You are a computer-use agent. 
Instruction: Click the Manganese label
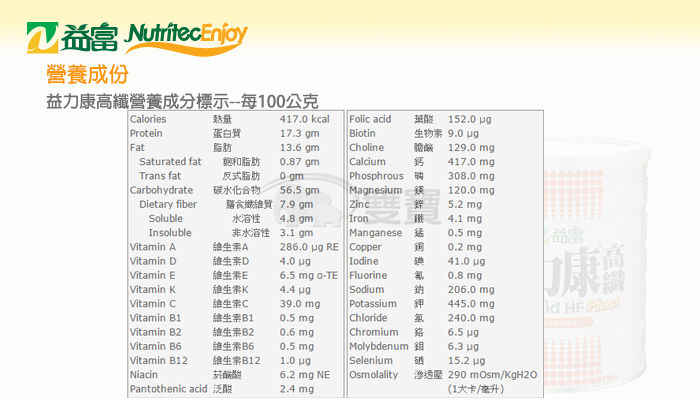(375, 233)
